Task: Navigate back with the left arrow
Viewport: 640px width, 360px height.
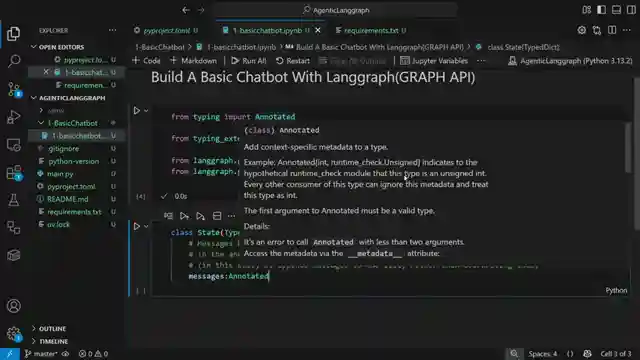Action: point(186,10)
